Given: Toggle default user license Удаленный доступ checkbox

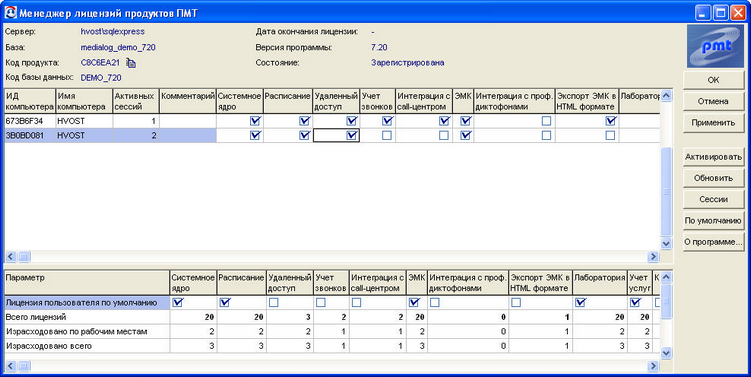Looking at the screenshot, I should tap(273, 302).
